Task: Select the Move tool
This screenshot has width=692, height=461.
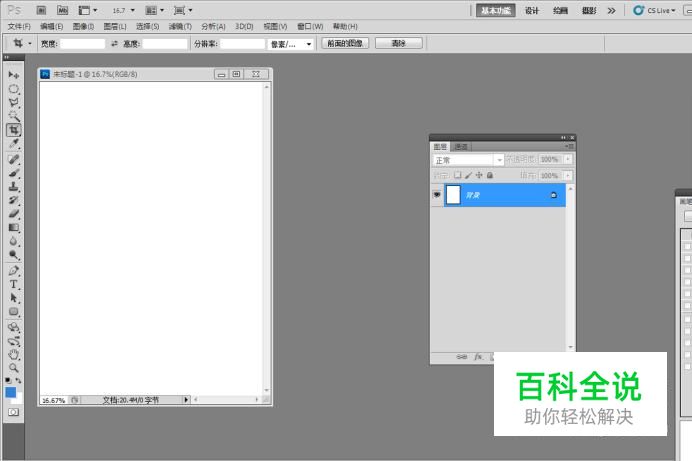Action: pos(14,75)
